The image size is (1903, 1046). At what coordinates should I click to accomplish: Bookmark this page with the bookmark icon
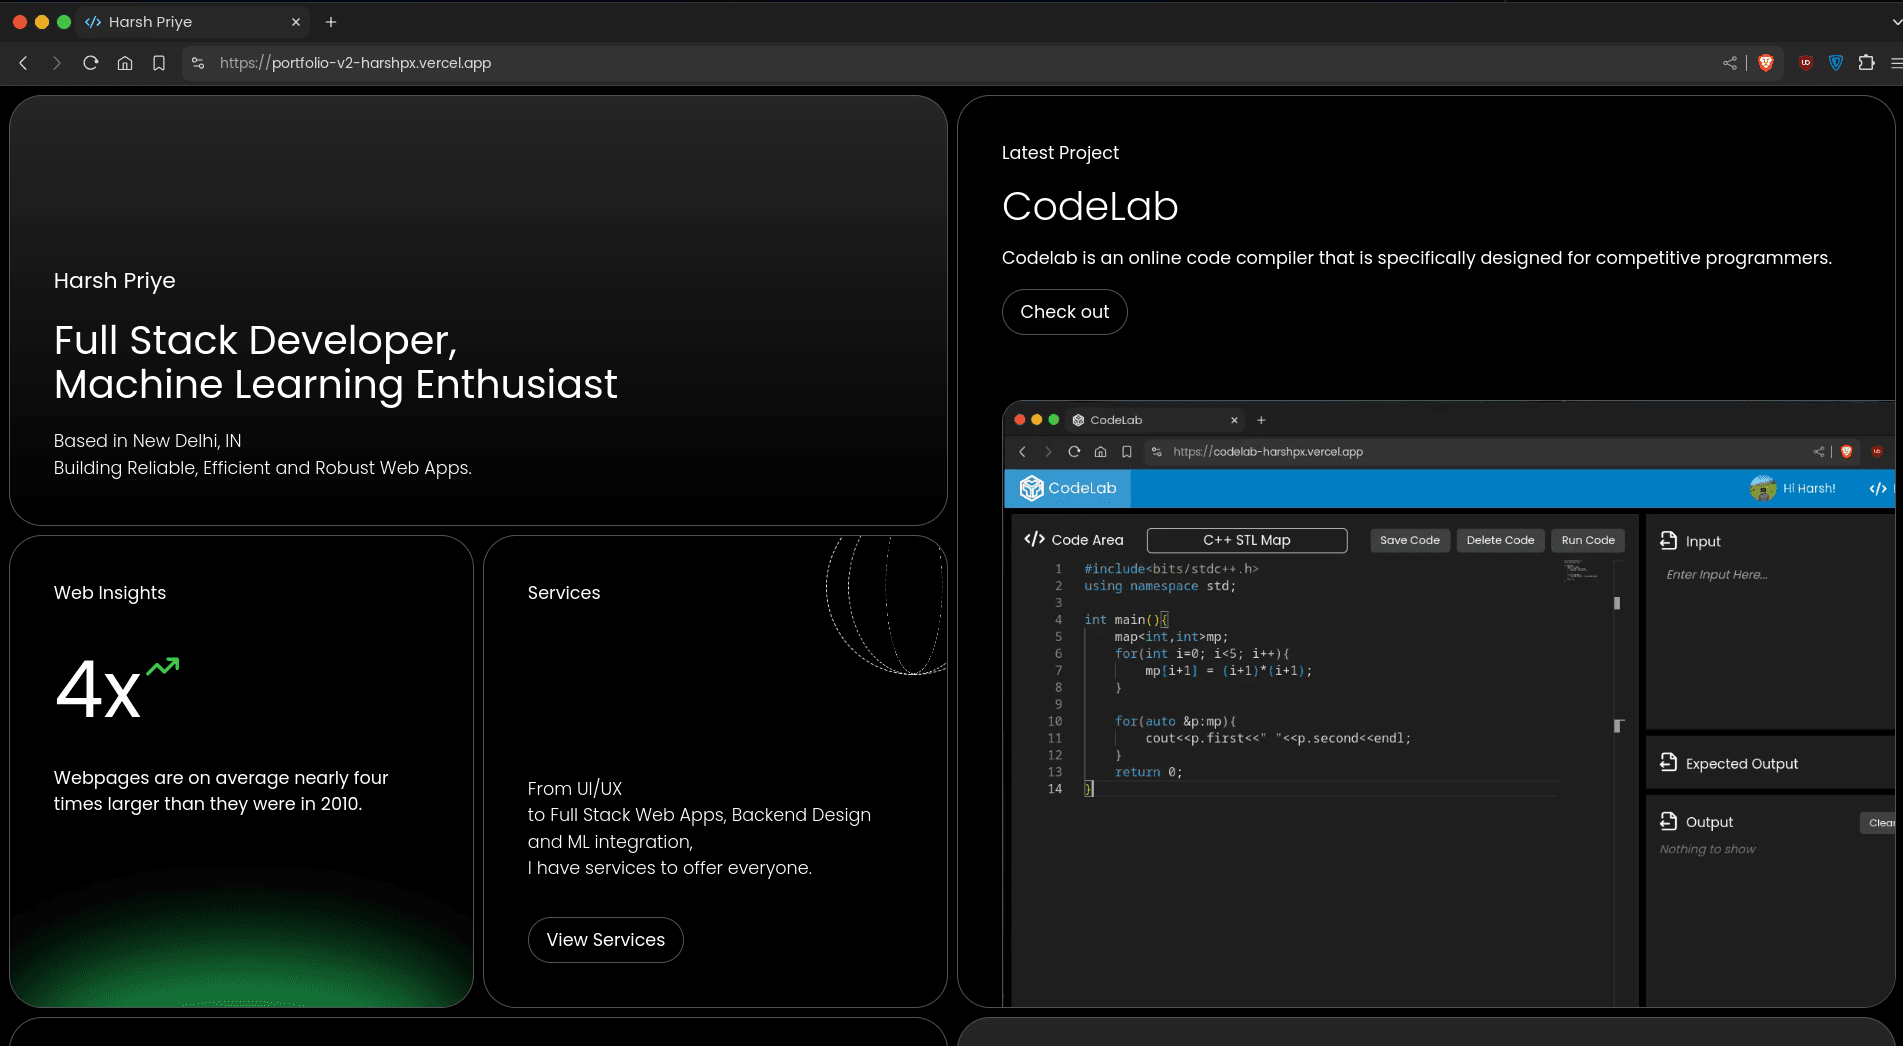tap(159, 63)
